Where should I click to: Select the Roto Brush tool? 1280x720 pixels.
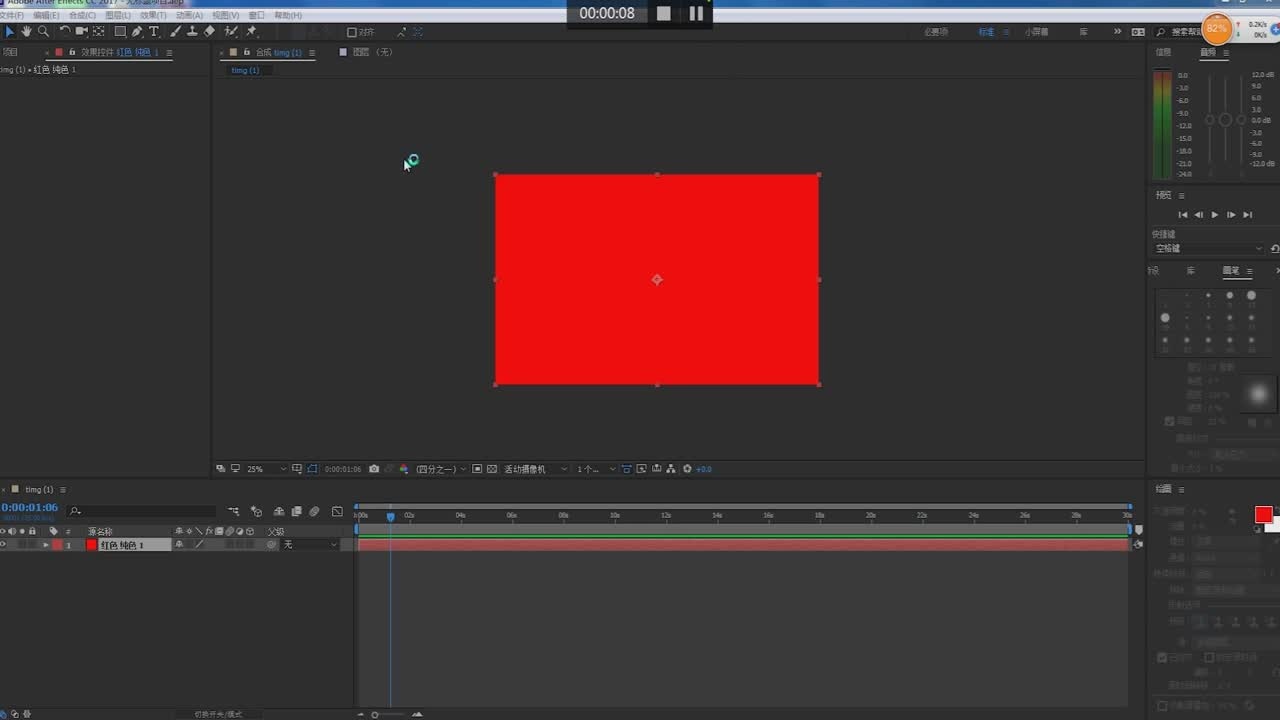(x=231, y=32)
